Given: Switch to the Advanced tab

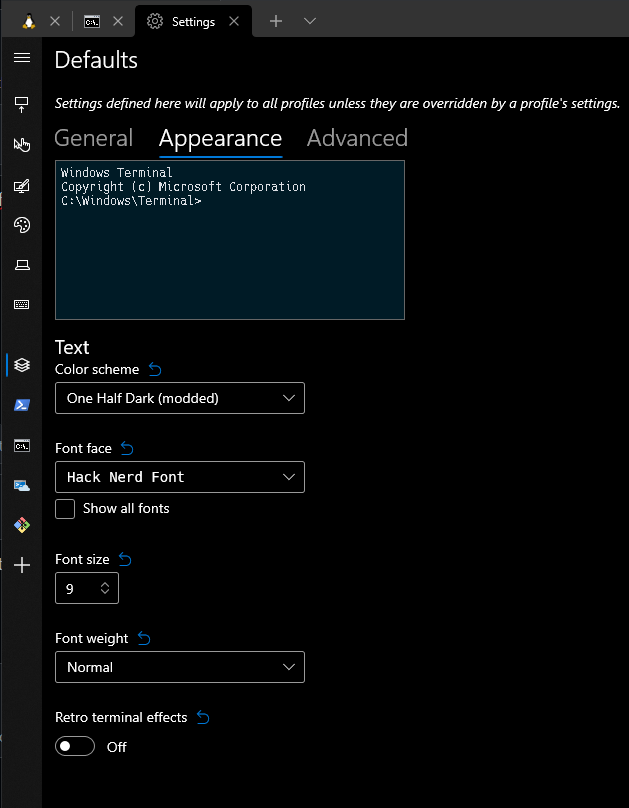Looking at the screenshot, I should point(357,138).
